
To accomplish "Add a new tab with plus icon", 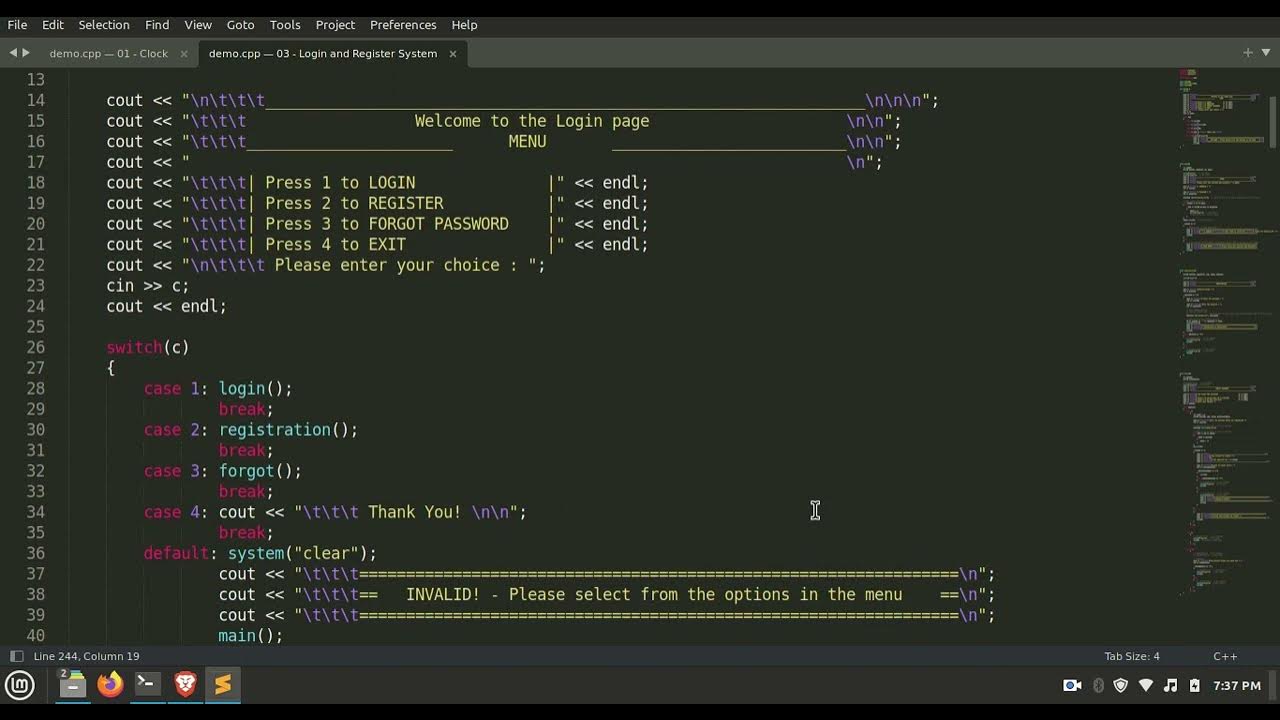I will [x=1248, y=53].
